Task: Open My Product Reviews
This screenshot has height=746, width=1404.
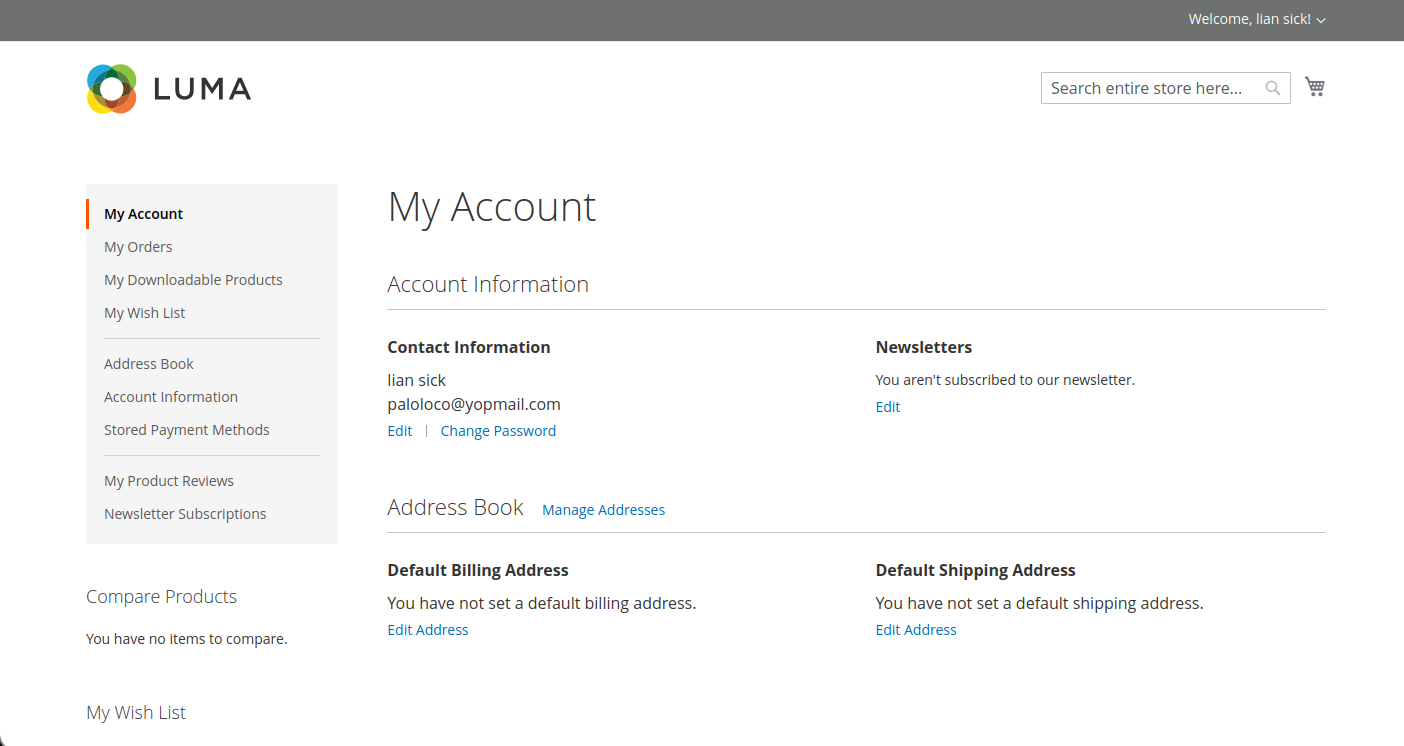Action: point(169,481)
